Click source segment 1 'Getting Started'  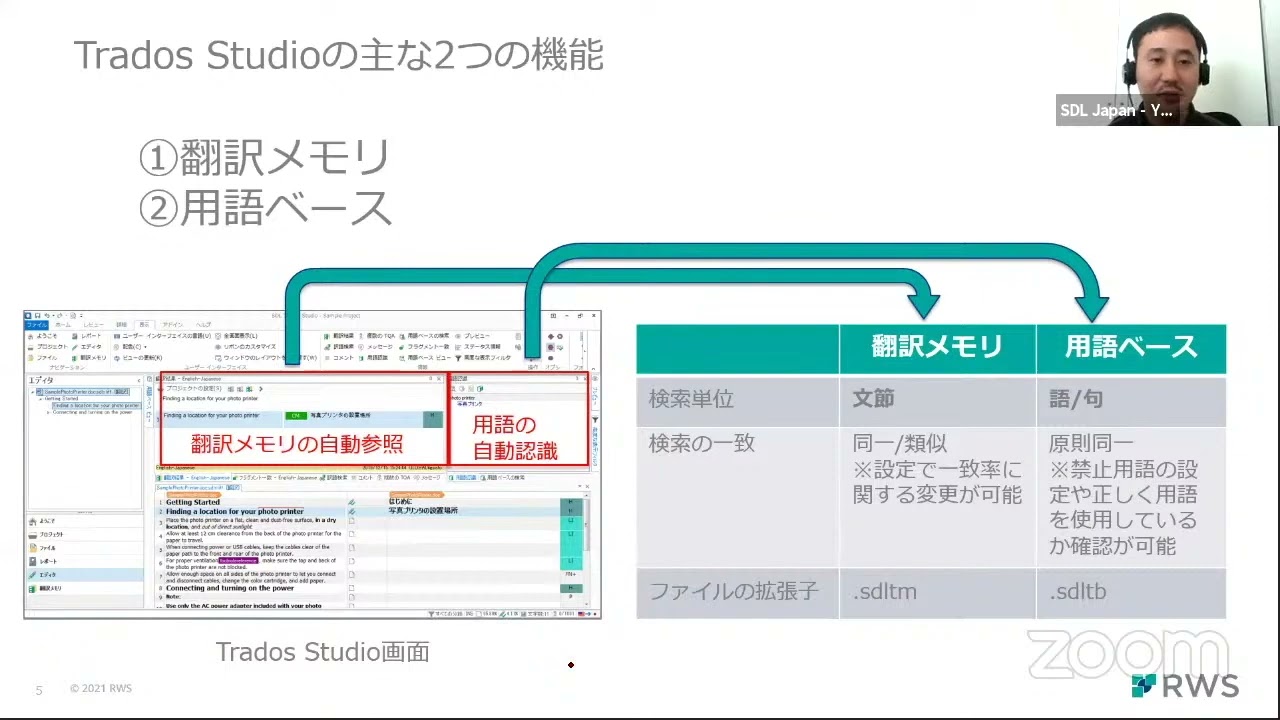pyautogui.click(x=193, y=502)
